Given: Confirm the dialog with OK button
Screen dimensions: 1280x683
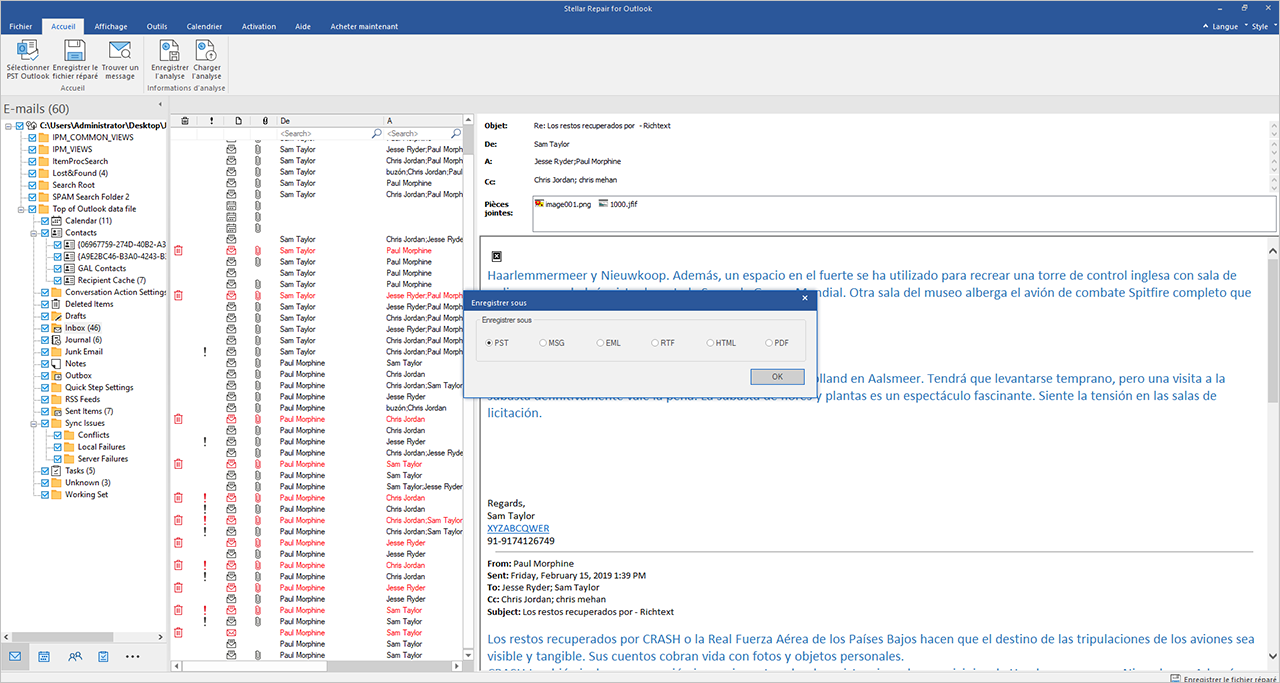Looking at the screenshot, I should click(777, 377).
